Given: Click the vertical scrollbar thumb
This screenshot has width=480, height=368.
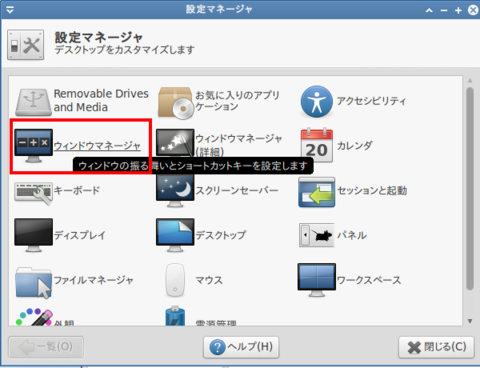Looking at the screenshot, I should pos(470,189).
